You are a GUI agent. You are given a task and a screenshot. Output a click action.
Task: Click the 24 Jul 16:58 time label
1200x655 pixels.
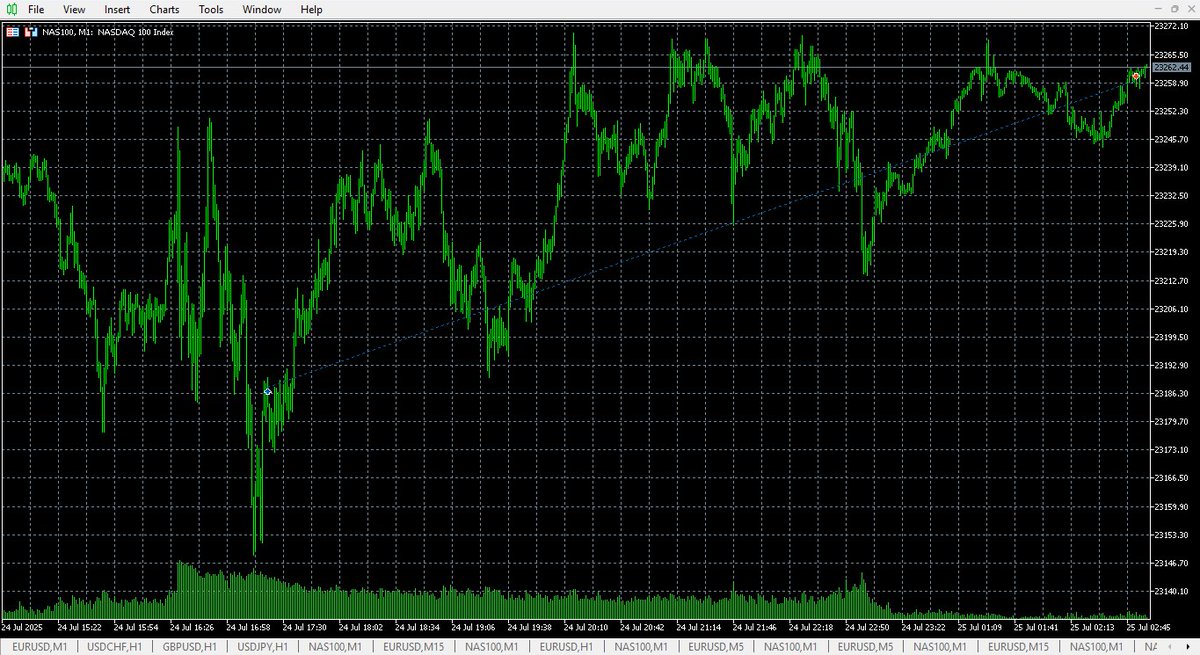click(249, 627)
